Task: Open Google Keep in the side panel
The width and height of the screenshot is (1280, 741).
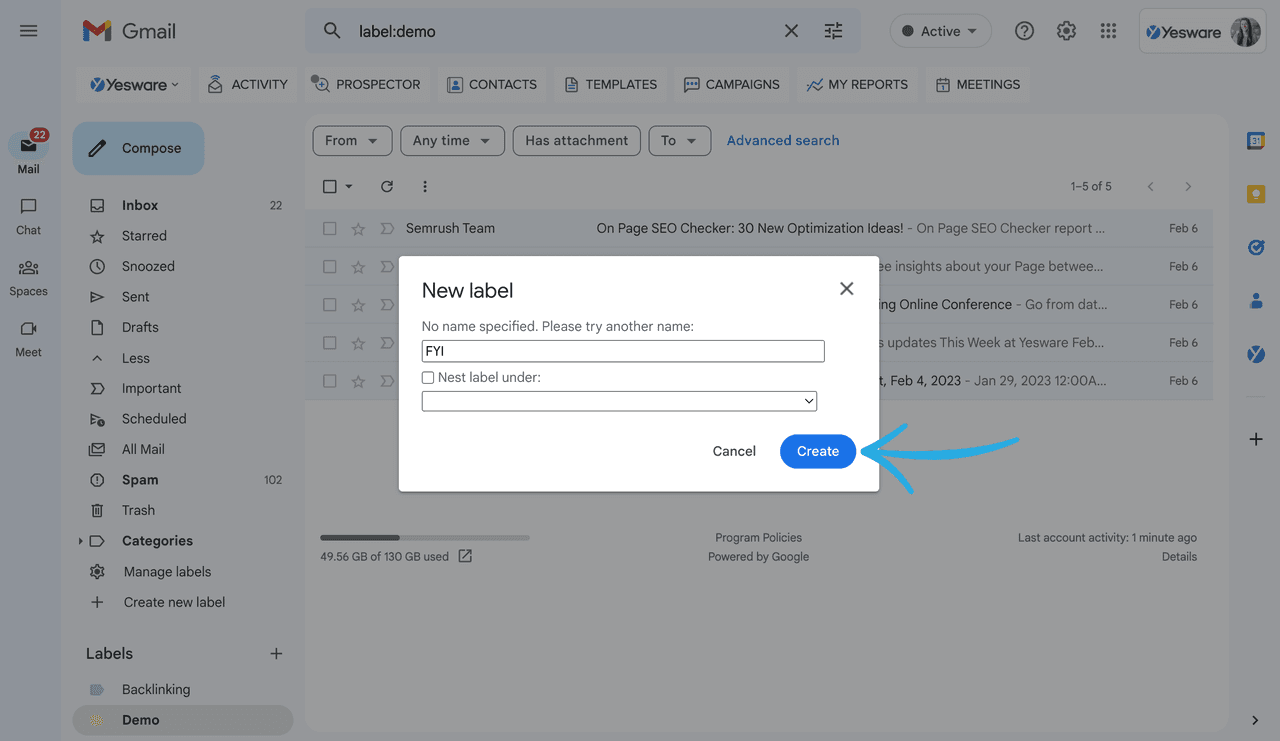Action: (x=1254, y=194)
